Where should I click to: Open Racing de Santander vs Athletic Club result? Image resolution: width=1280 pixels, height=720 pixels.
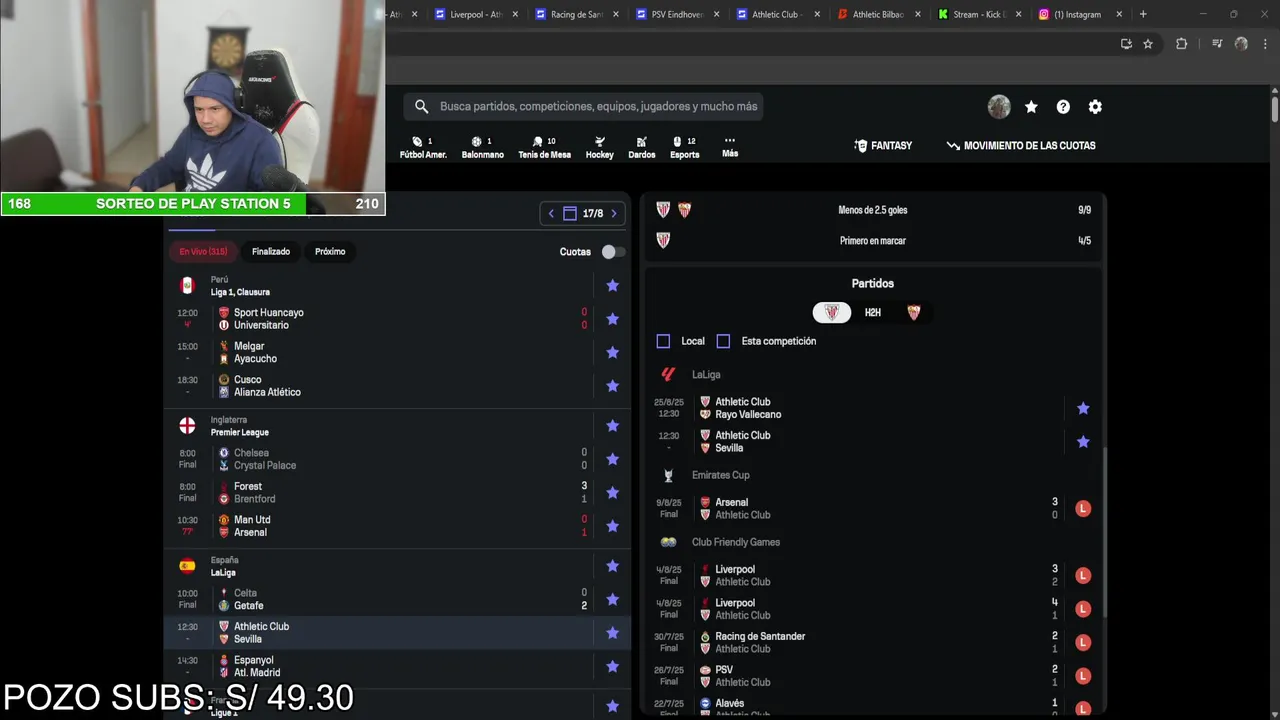point(872,643)
